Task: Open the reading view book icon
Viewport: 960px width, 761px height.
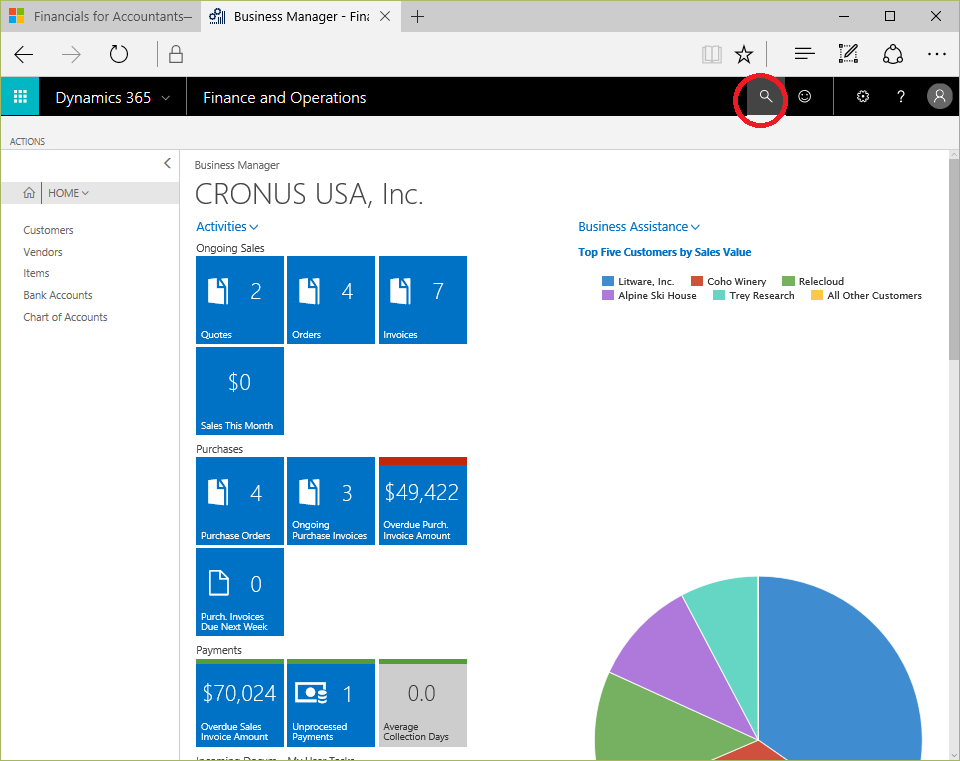Action: tap(711, 54)
